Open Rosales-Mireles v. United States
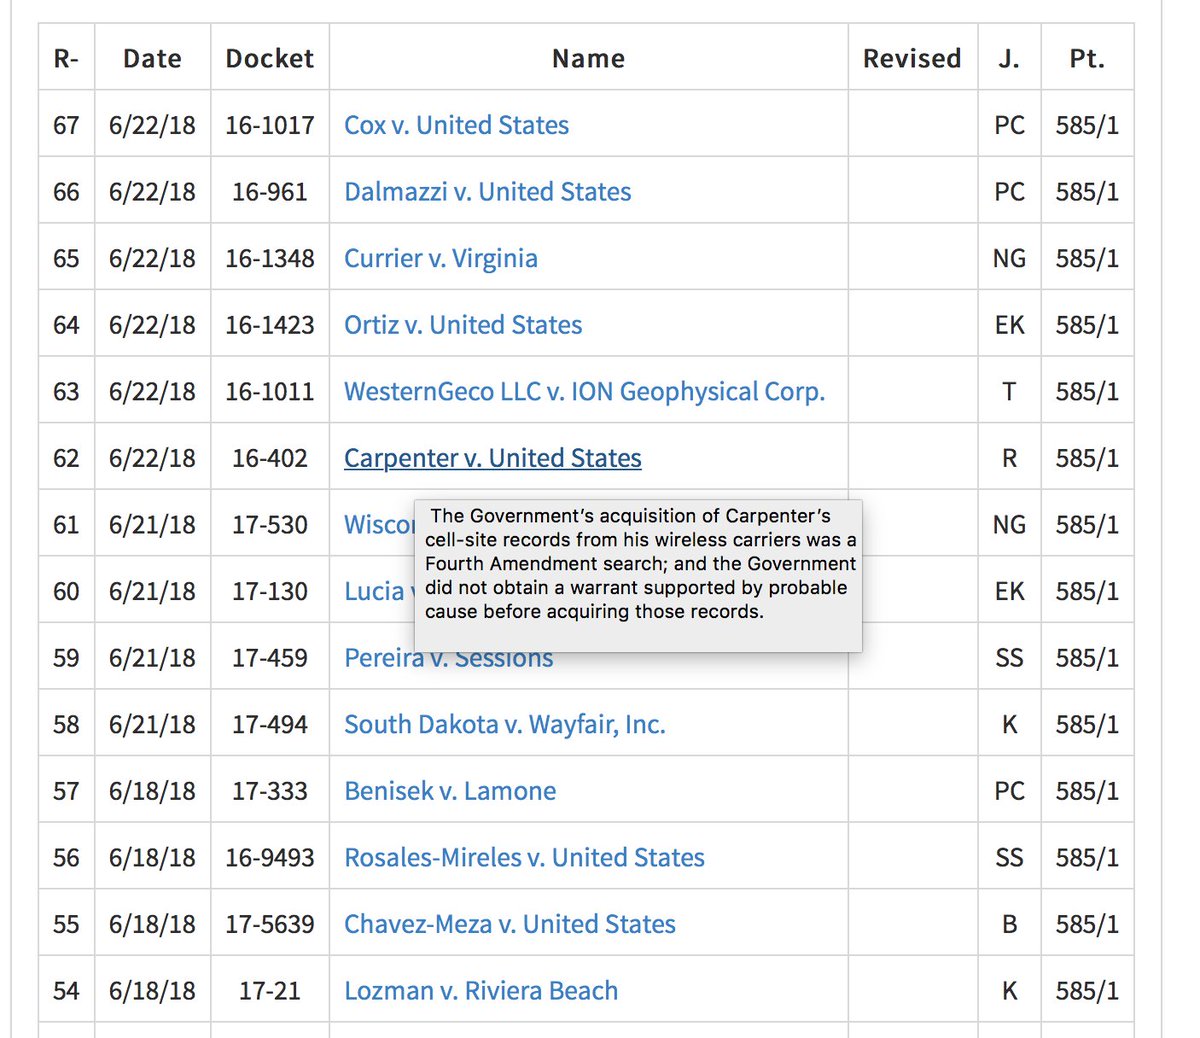The image size is (1200, 1038). tap(524, 858)
